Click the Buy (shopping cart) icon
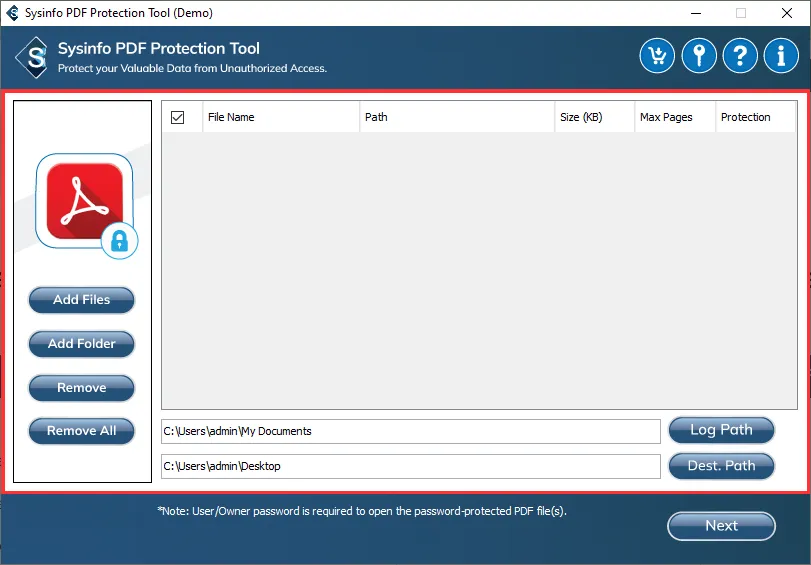Screen dimensions: 811x565 (657, 56)
